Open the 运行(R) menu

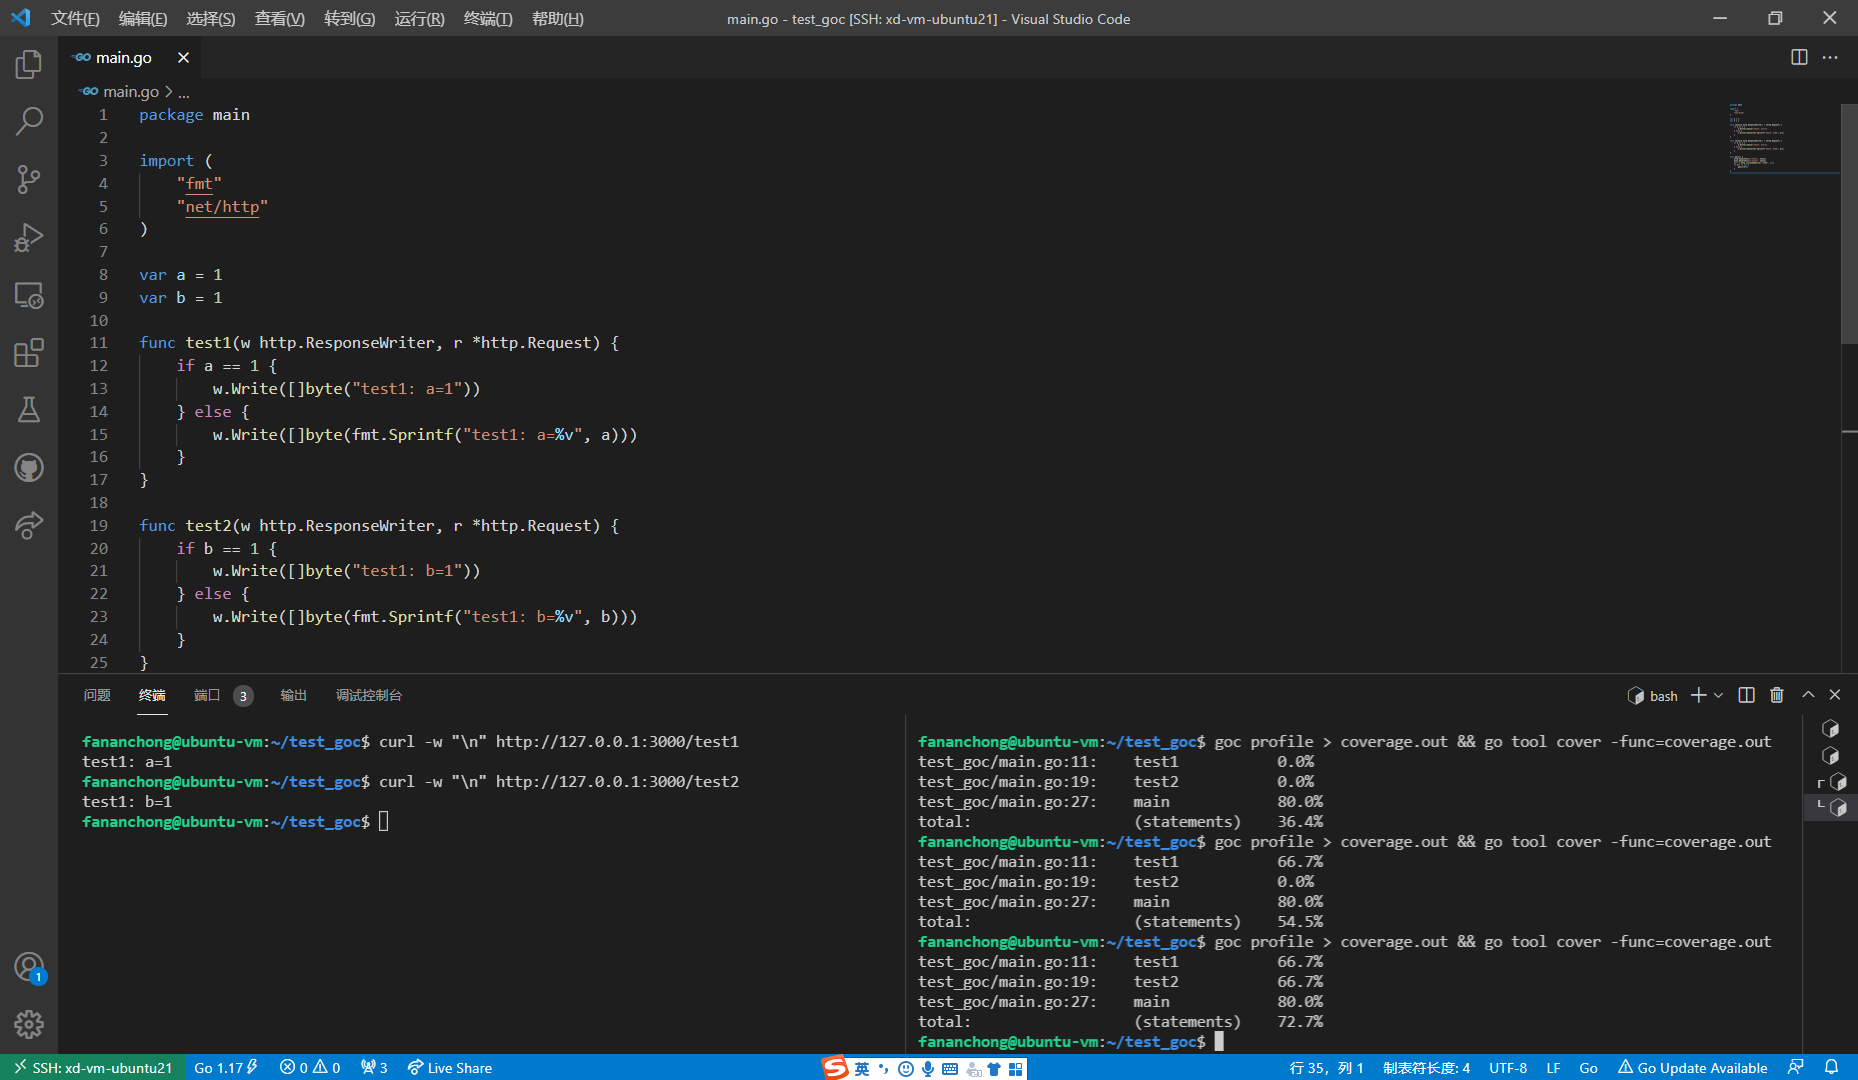click(x=419, y=19)
